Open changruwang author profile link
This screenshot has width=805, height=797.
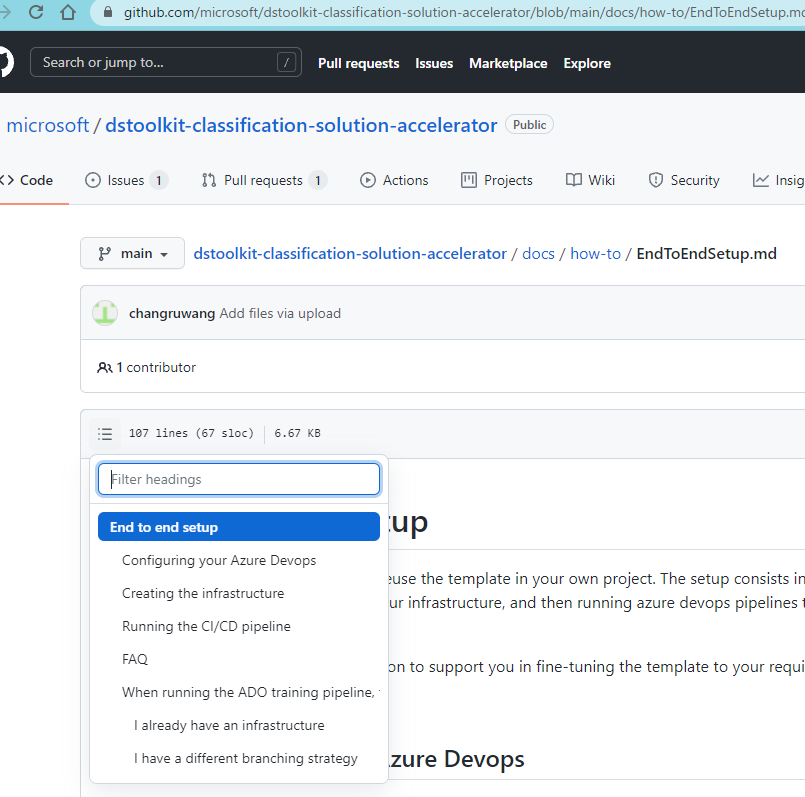tap(172, 314)
